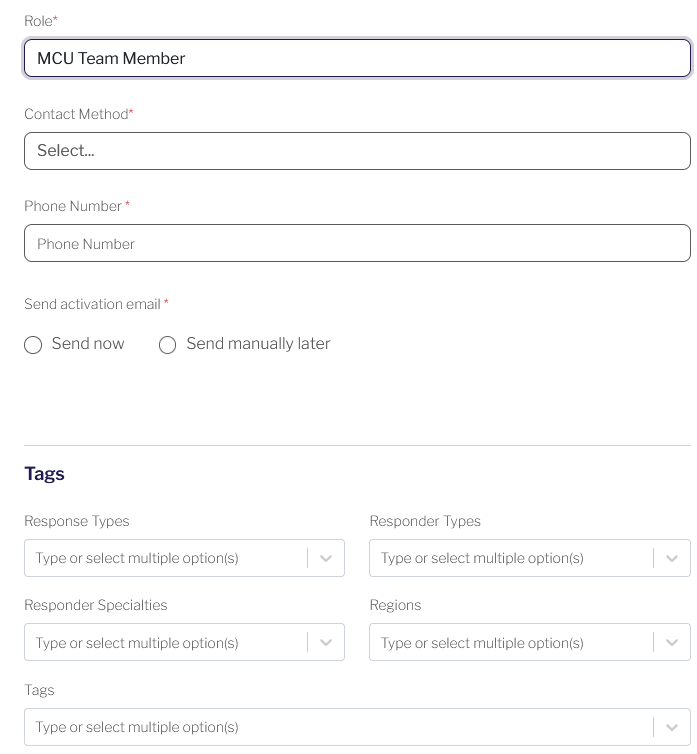Viewport: 697px width, 754px height.
Task: Open the Responder Specialties chevron arrow
Action: (326, 642)
